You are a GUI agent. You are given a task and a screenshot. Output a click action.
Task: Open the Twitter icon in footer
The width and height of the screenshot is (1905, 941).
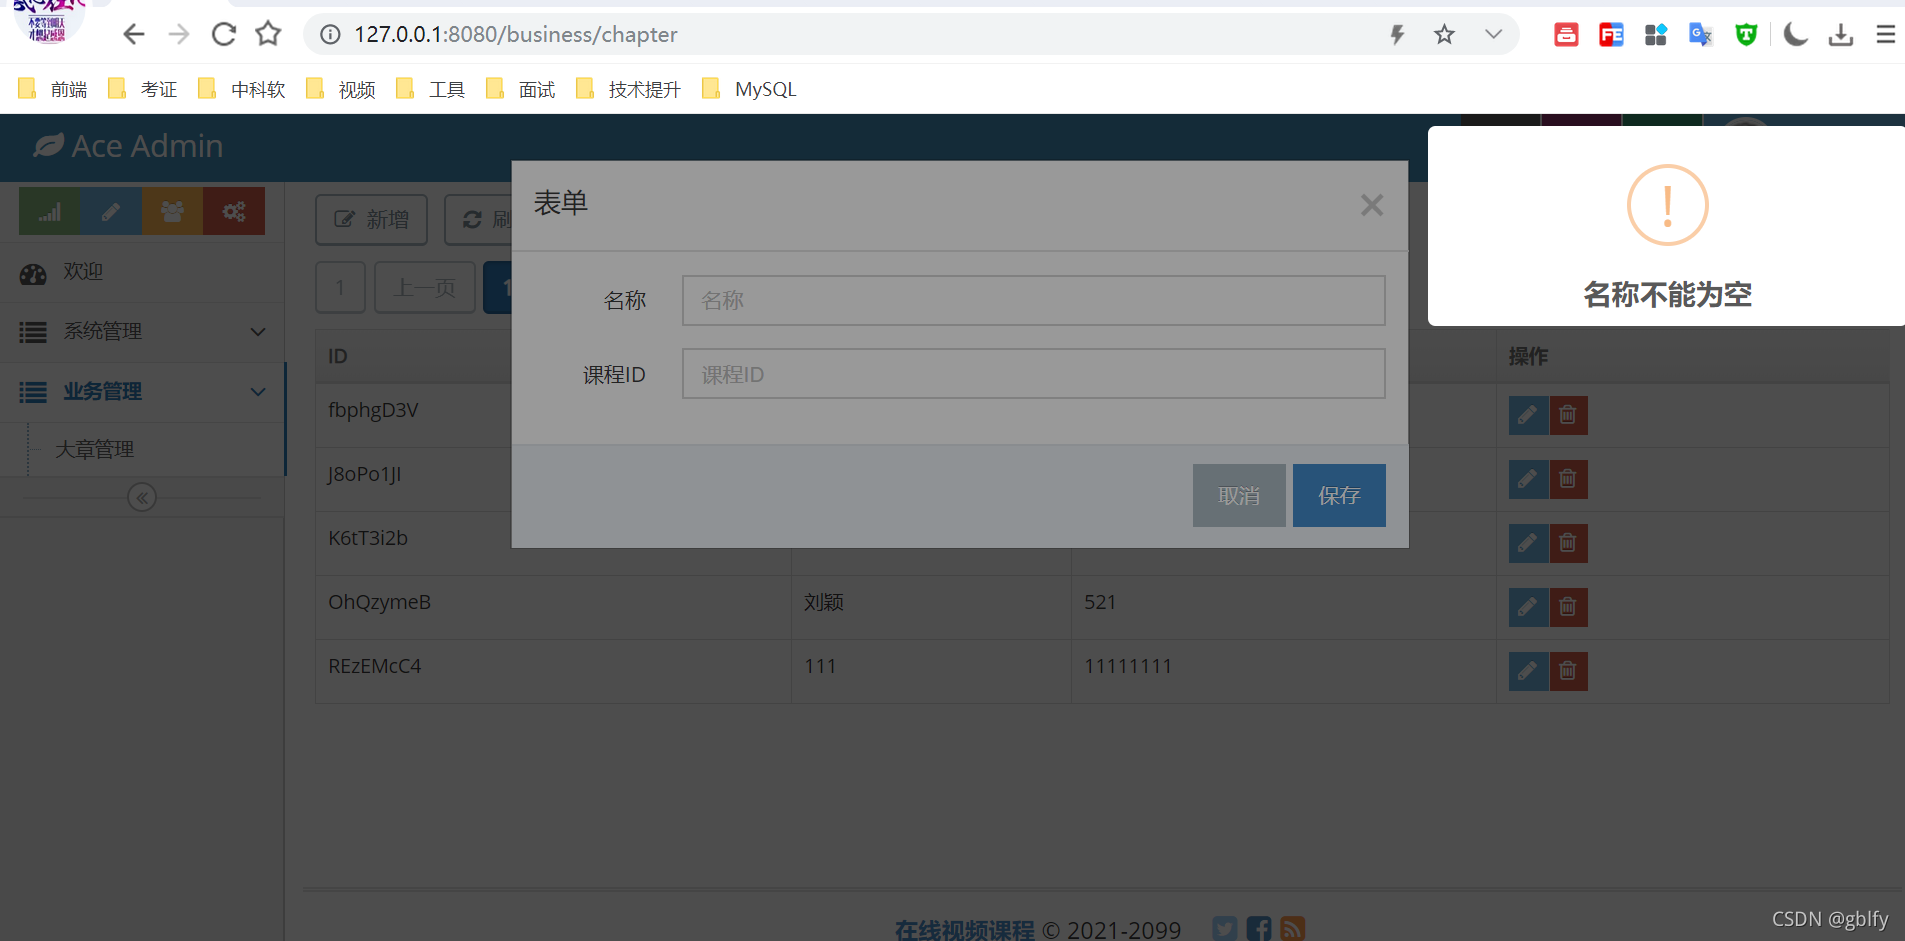1224,928
